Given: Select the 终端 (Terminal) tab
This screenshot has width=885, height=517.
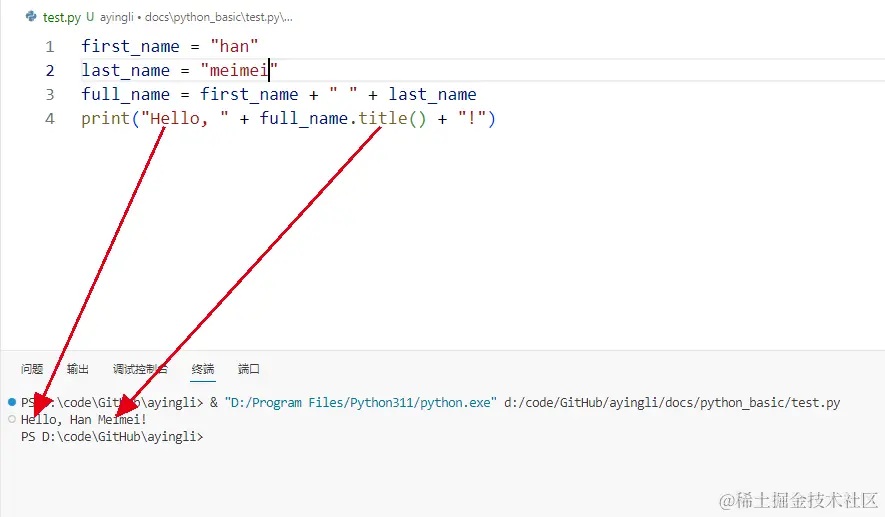Looking at the screenshot, I should click(203, 369).
